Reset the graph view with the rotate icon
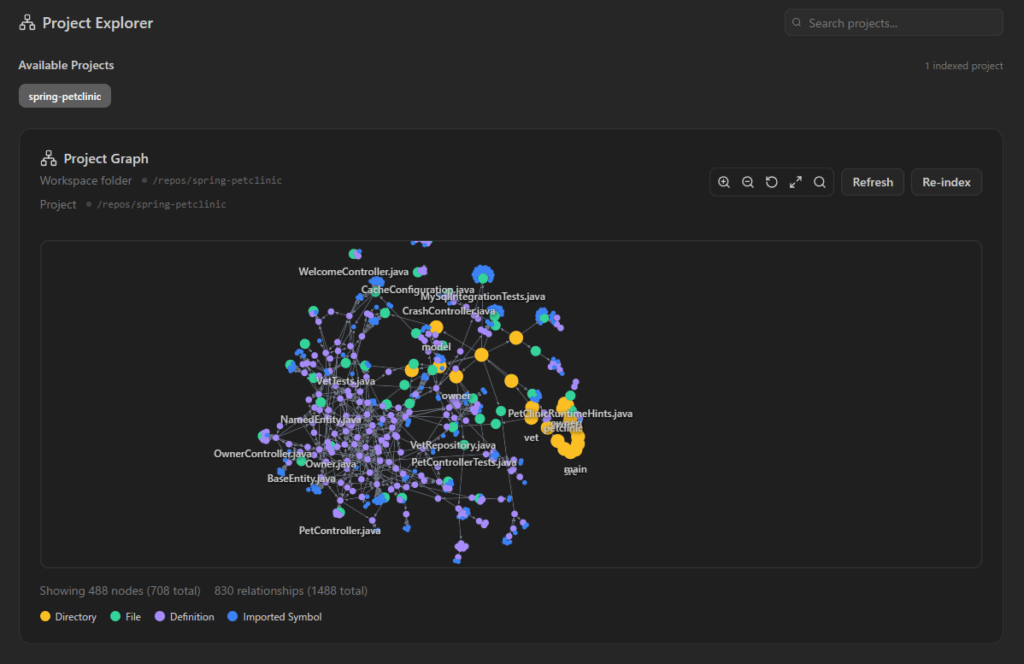 click(x=772, y=182)
